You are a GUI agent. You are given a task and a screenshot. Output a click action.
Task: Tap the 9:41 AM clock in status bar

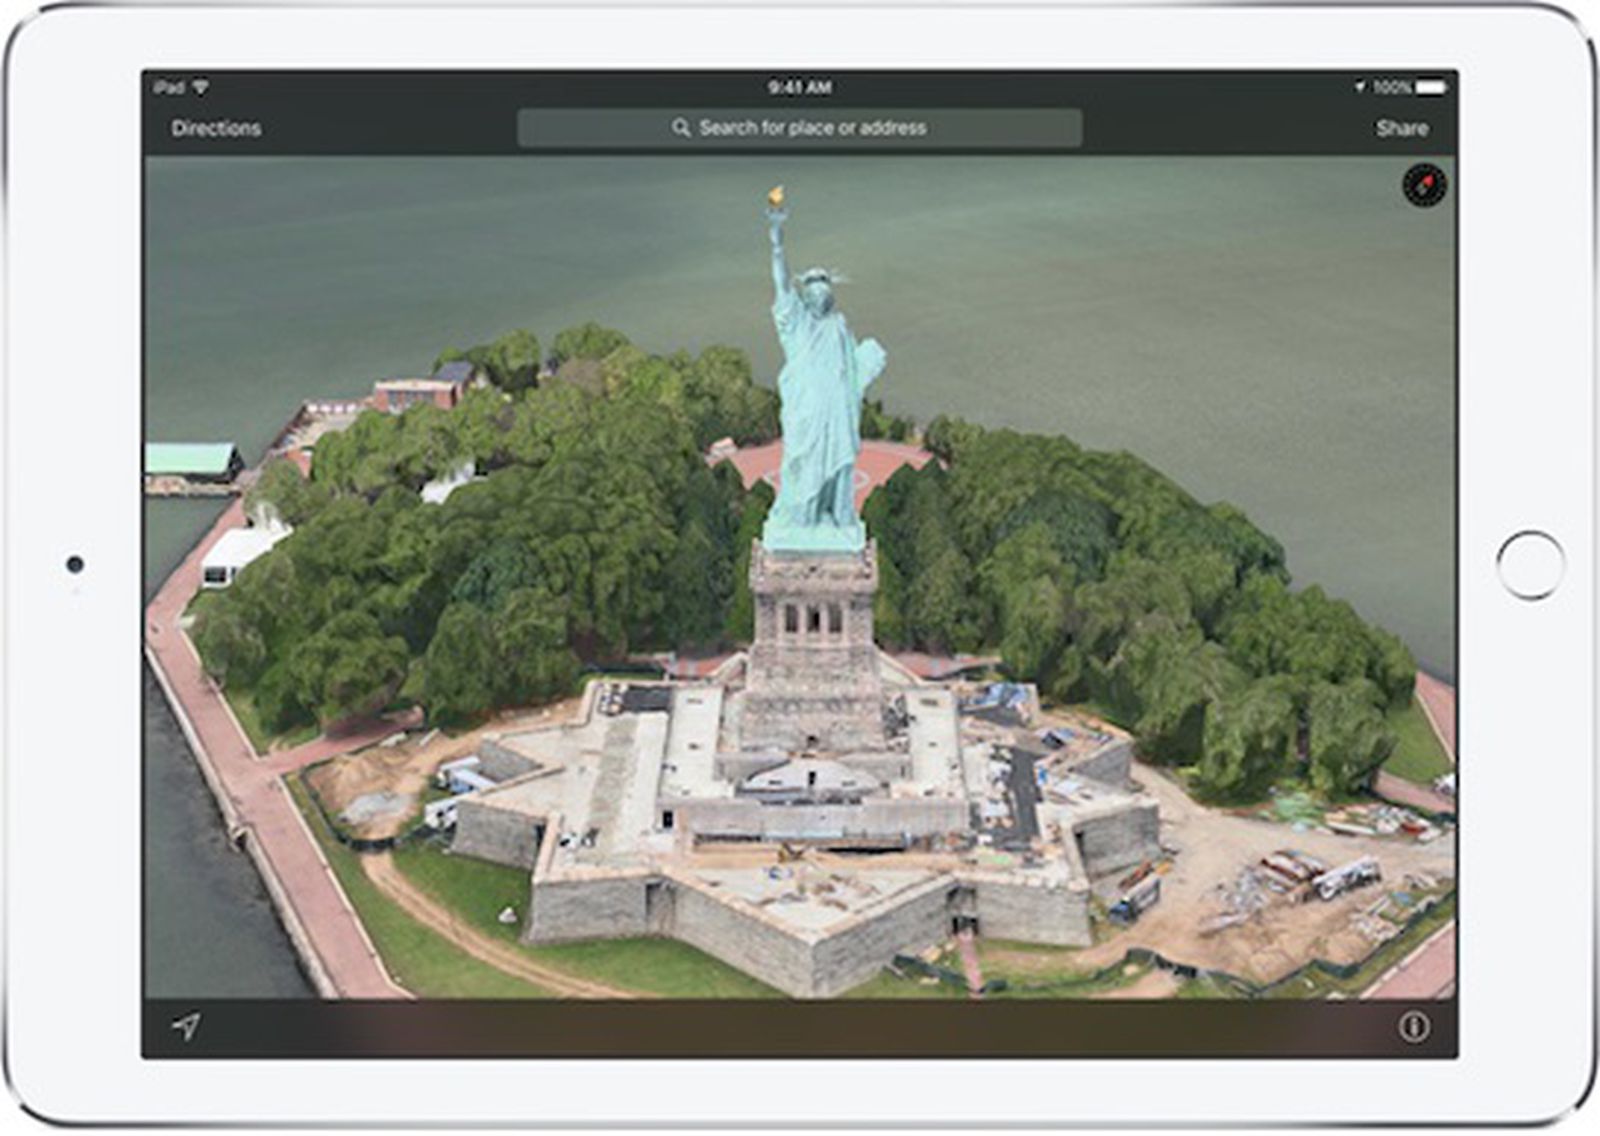[800, 88]
